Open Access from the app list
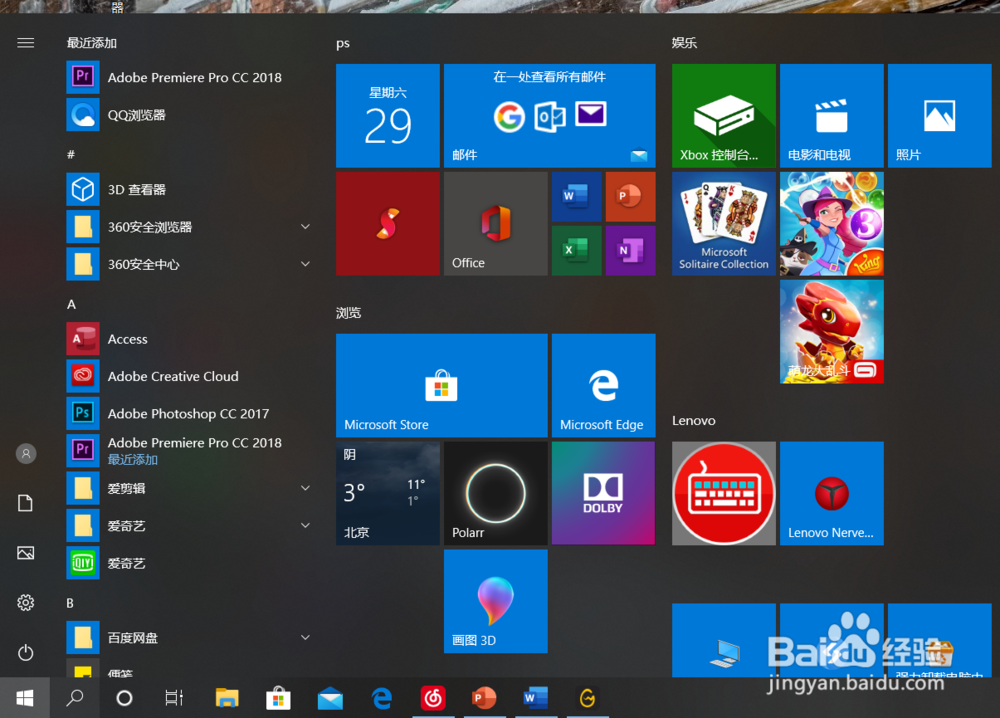 click(x=189, y=339)
